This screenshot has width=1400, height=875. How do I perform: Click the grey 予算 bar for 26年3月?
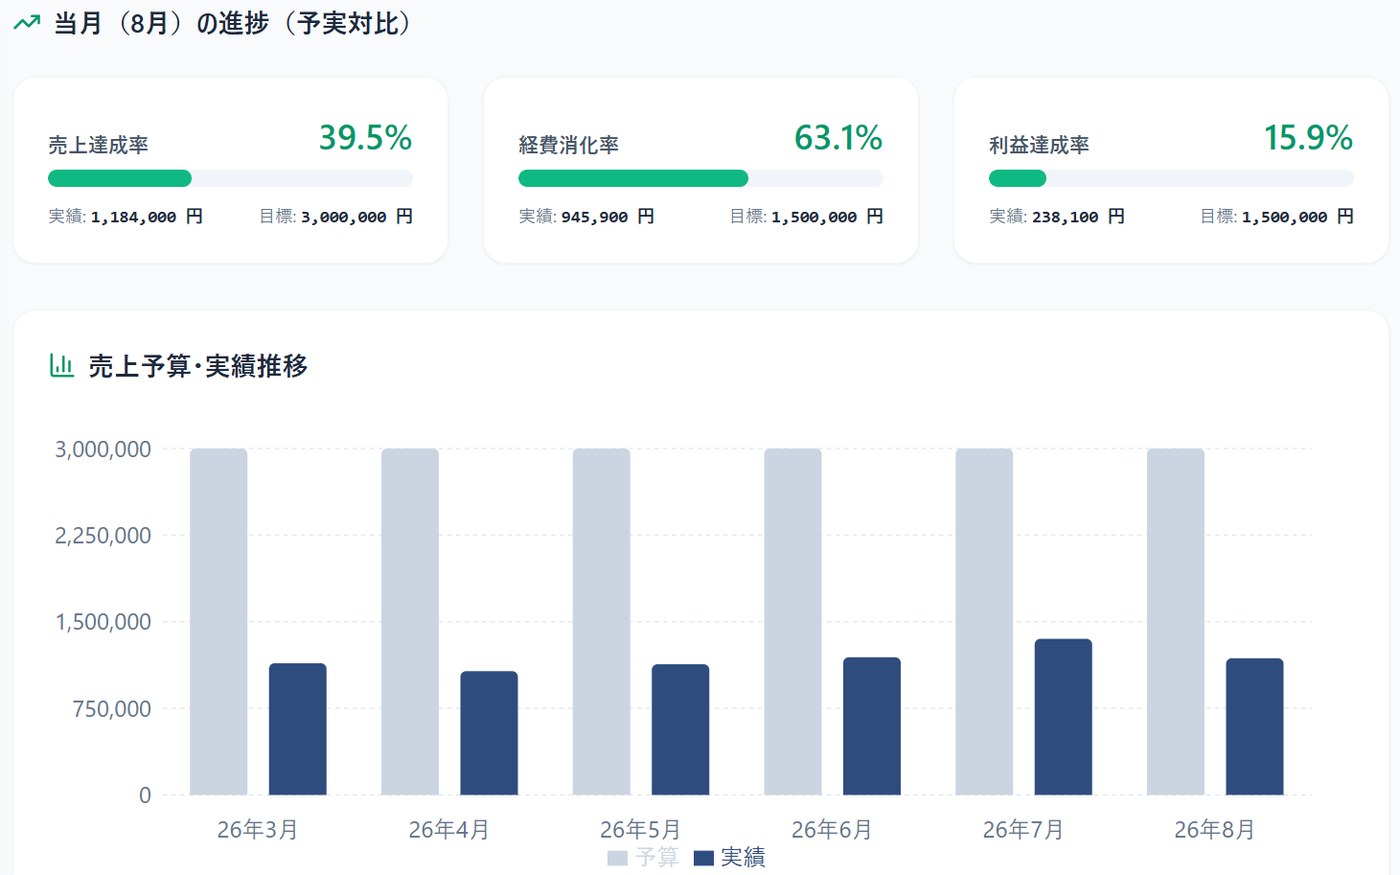click(x=219, y=622)
